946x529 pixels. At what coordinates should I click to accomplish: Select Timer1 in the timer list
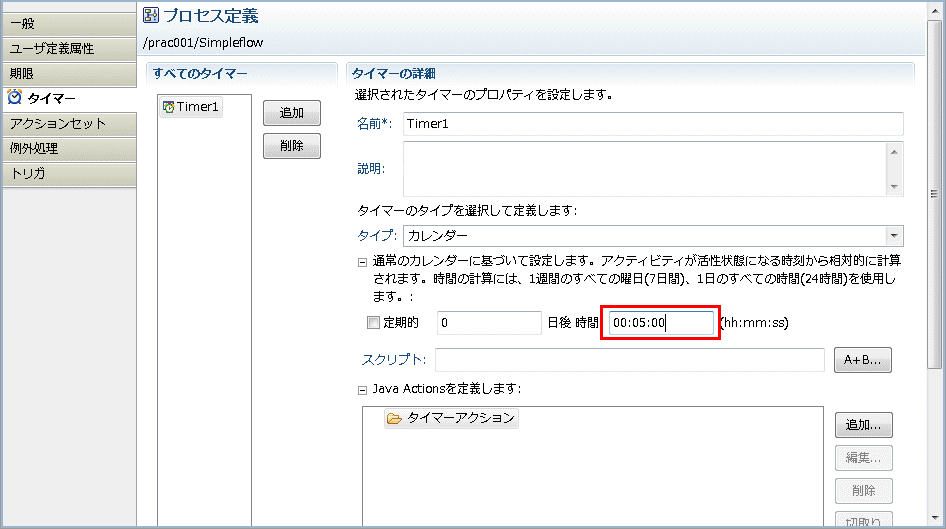click(x=191, y=107)
